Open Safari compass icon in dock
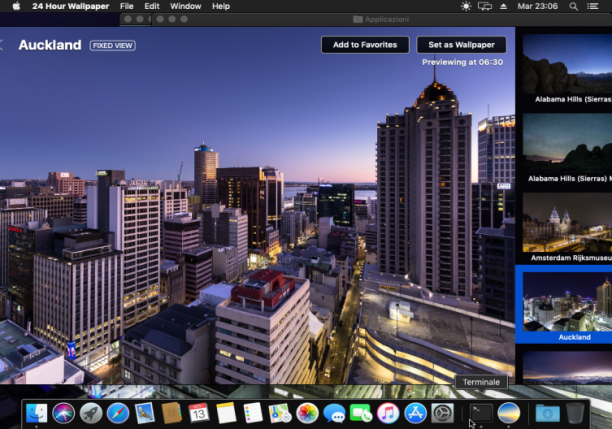This screenshot has width=612, height=429. click(x=117, y=413)
